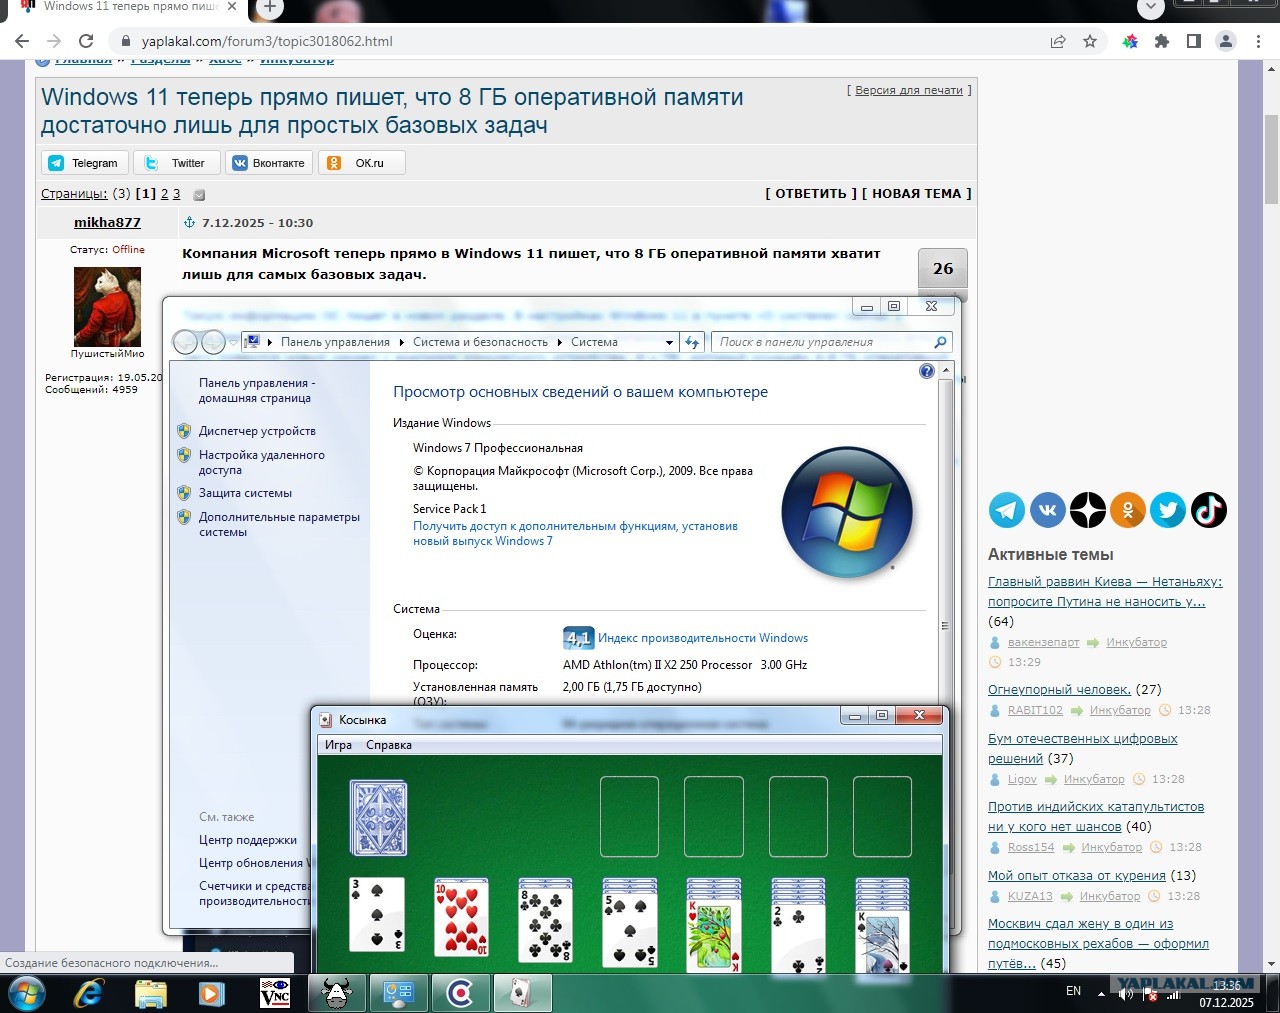Open help in the System window
The width and height of the screenshot is (1280, 1013).
point(927,371)
